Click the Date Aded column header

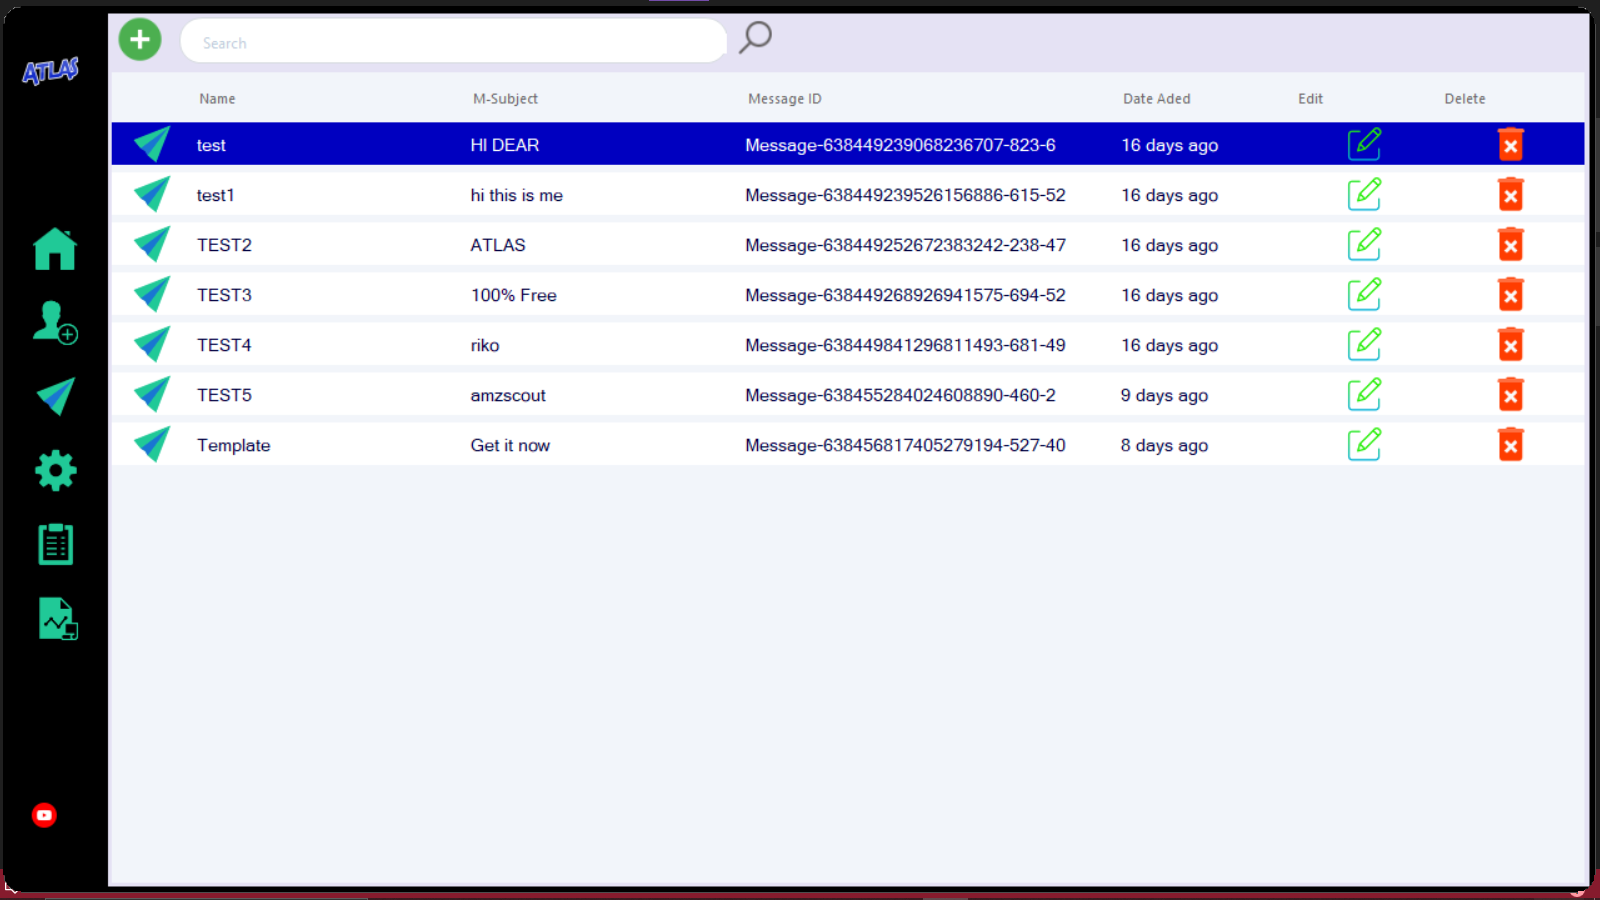click(1157, 98)
